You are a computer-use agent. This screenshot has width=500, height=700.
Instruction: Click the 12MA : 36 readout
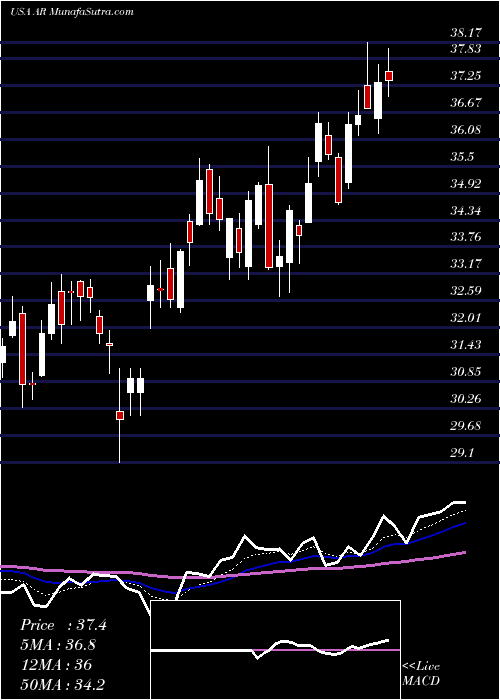click(56, 665)
